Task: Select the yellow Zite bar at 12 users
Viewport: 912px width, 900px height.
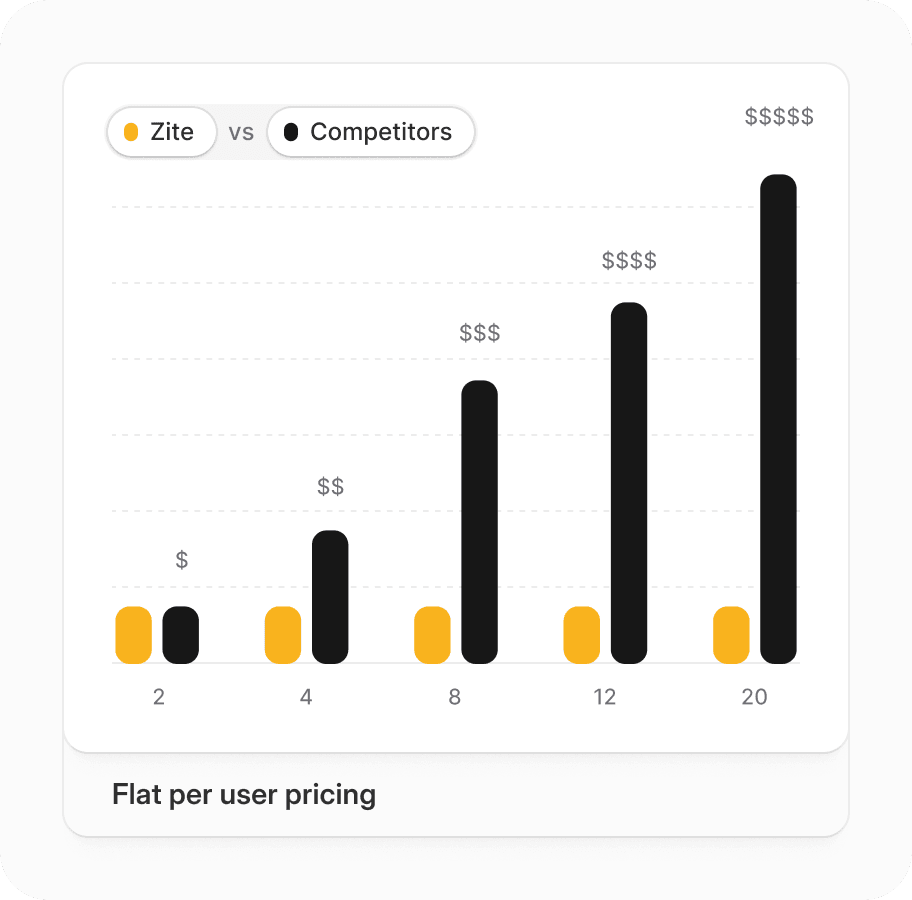Action: [582, 635]
